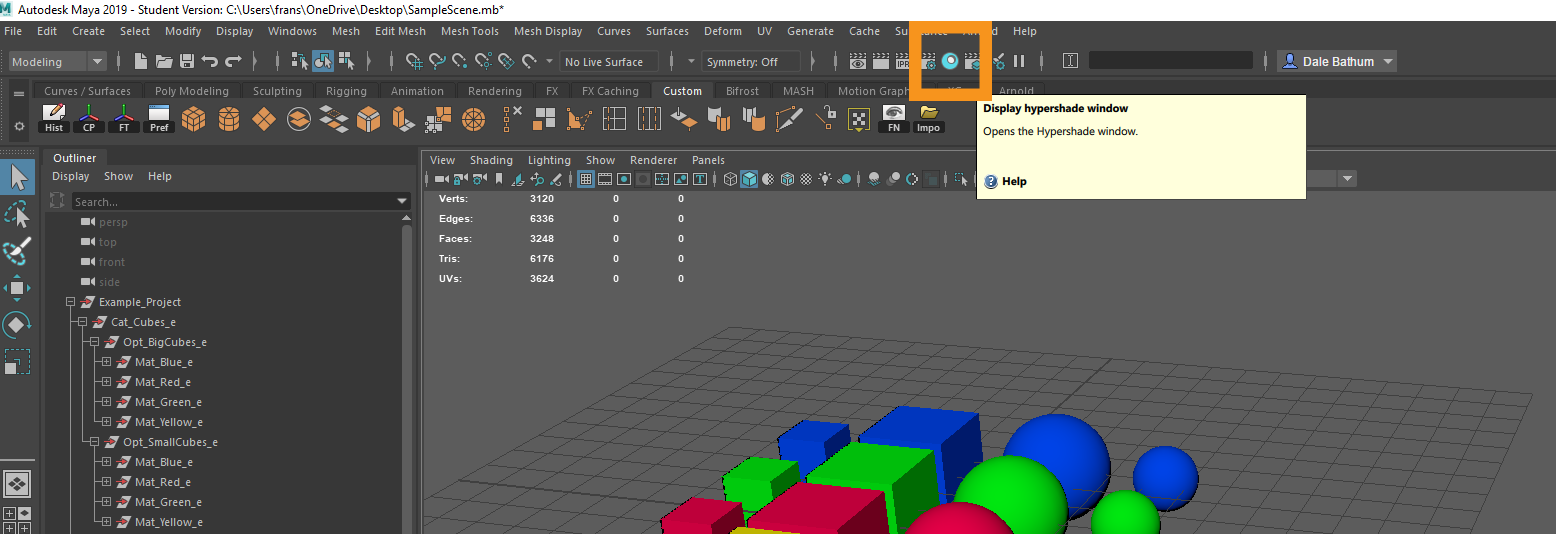Save the scene with the disk icon
Viewport: 1556px width, 534px height.
(187, 61)
